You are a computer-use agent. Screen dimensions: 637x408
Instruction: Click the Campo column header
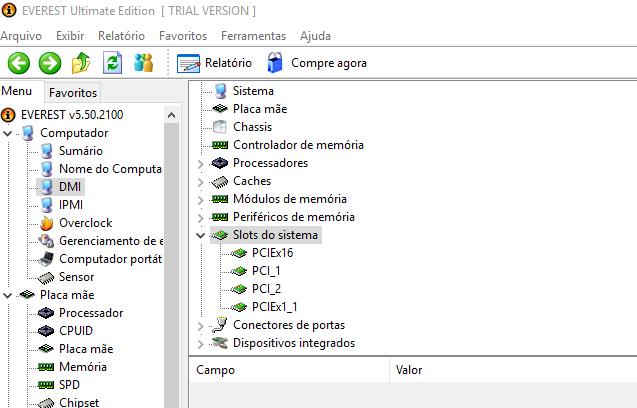point(289,370)
